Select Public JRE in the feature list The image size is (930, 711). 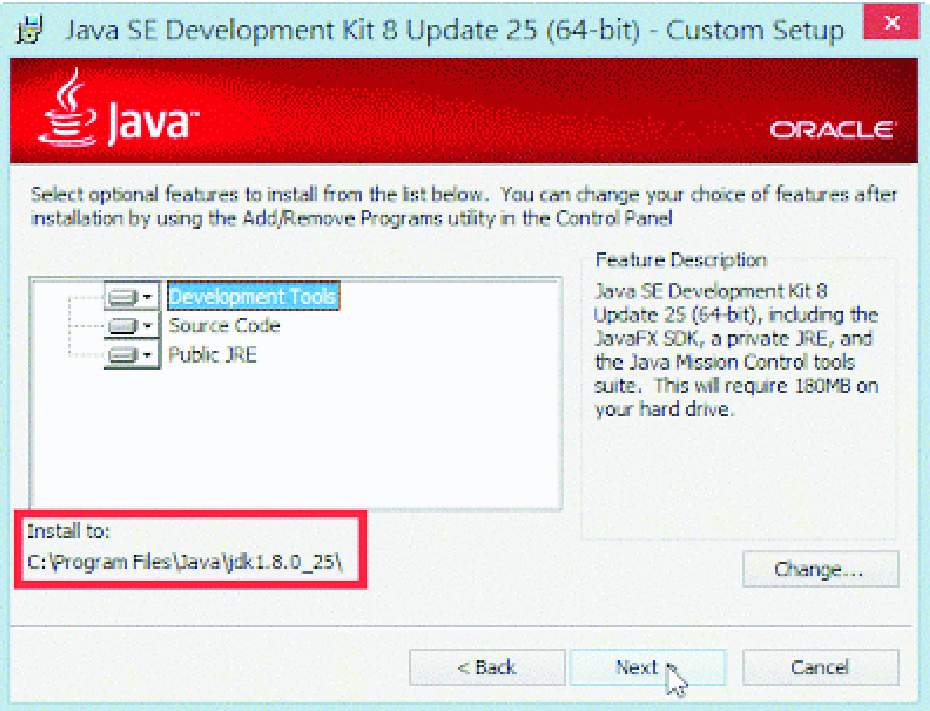pos(212,355)
